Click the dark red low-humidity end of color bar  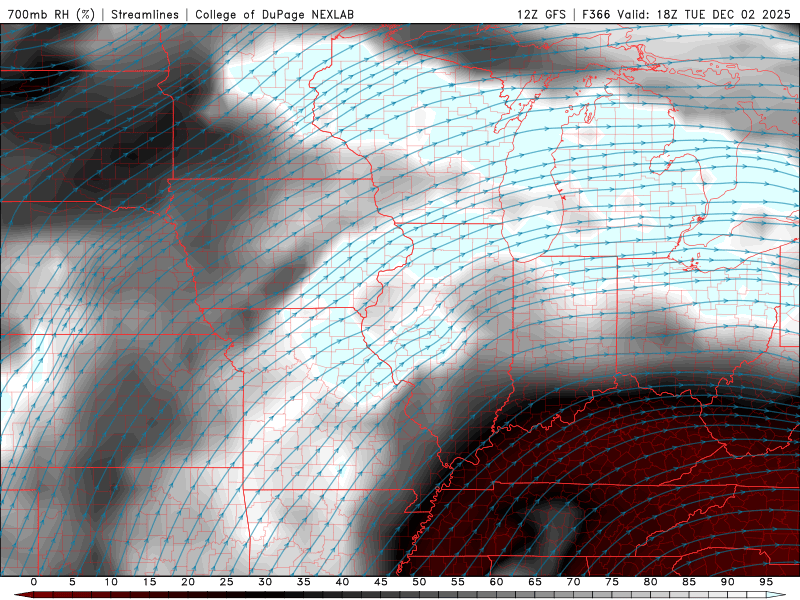(23, 595)
